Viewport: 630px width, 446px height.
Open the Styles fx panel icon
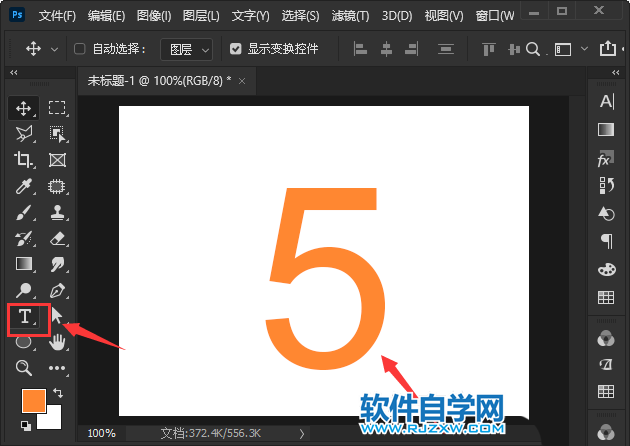coord(606,159)
